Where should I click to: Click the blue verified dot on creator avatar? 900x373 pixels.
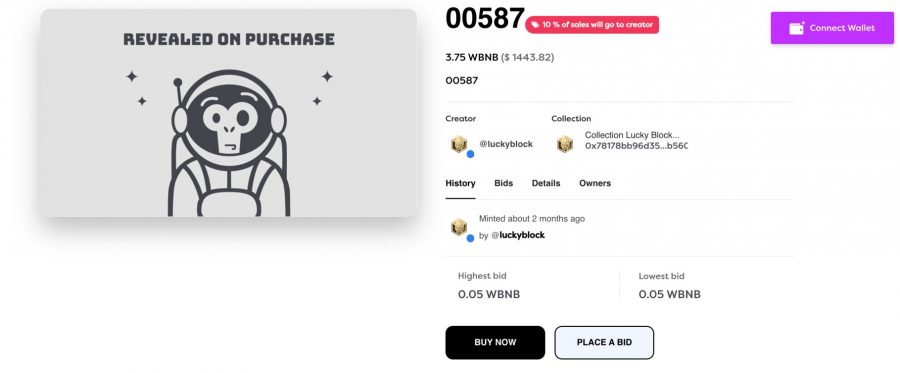click(470, 154)
